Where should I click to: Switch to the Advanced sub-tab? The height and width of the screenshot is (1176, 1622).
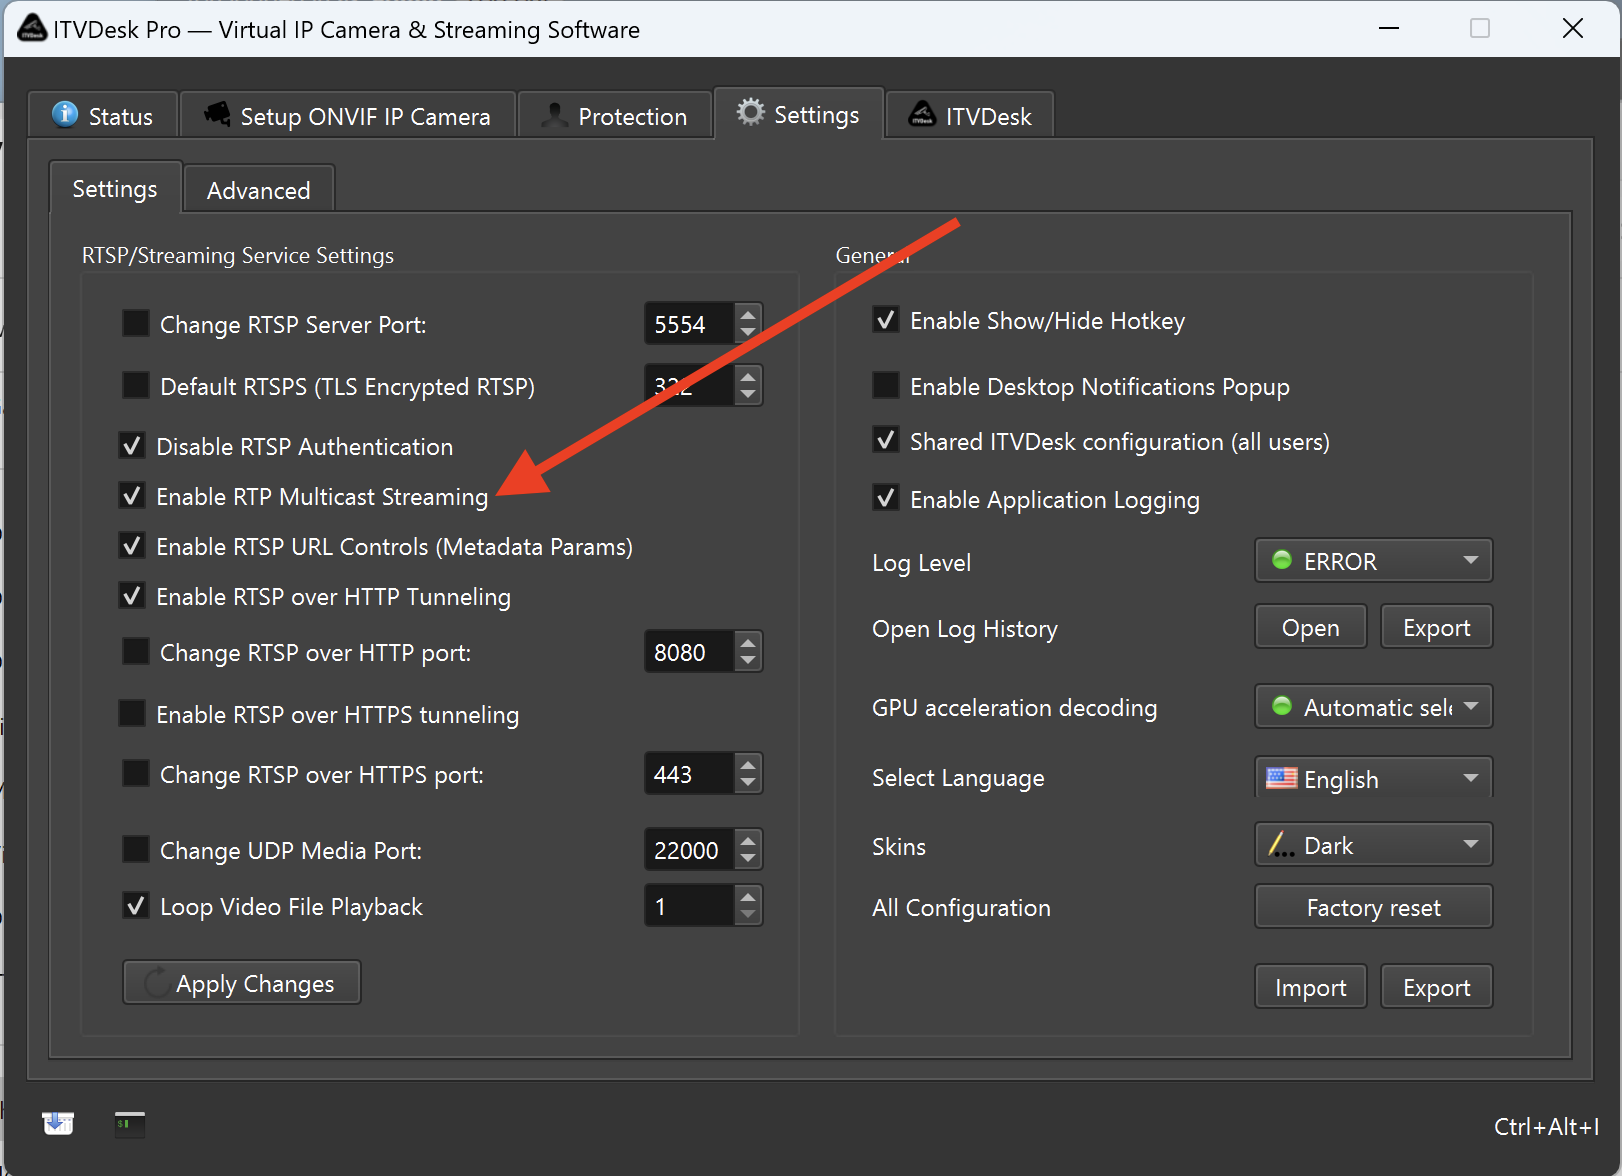[x=258, y=190]
